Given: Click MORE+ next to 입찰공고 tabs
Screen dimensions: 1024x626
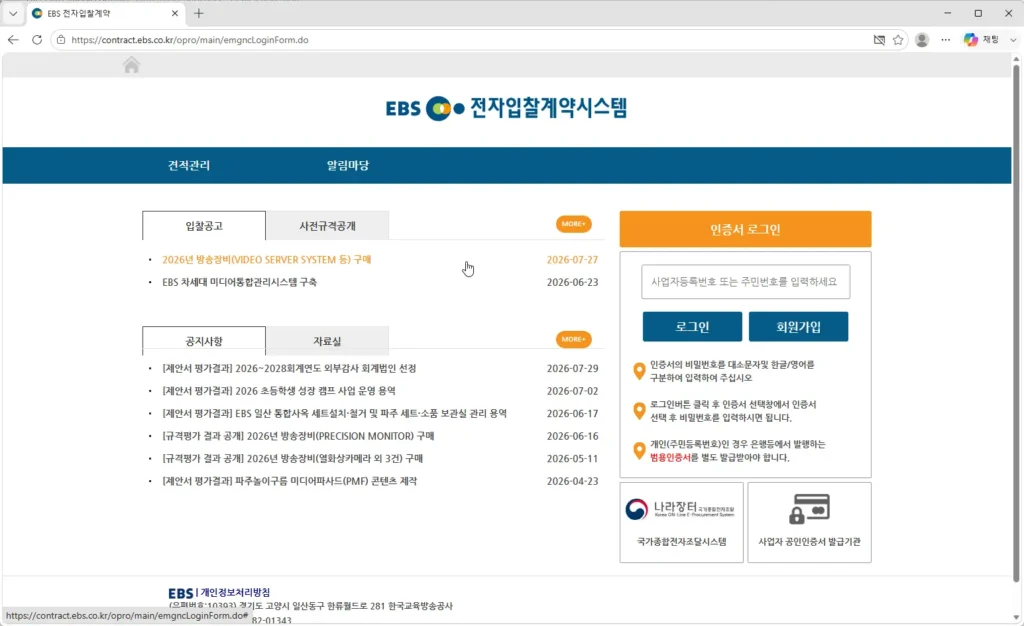Looking at the screenshot, I should coord(573,224).
